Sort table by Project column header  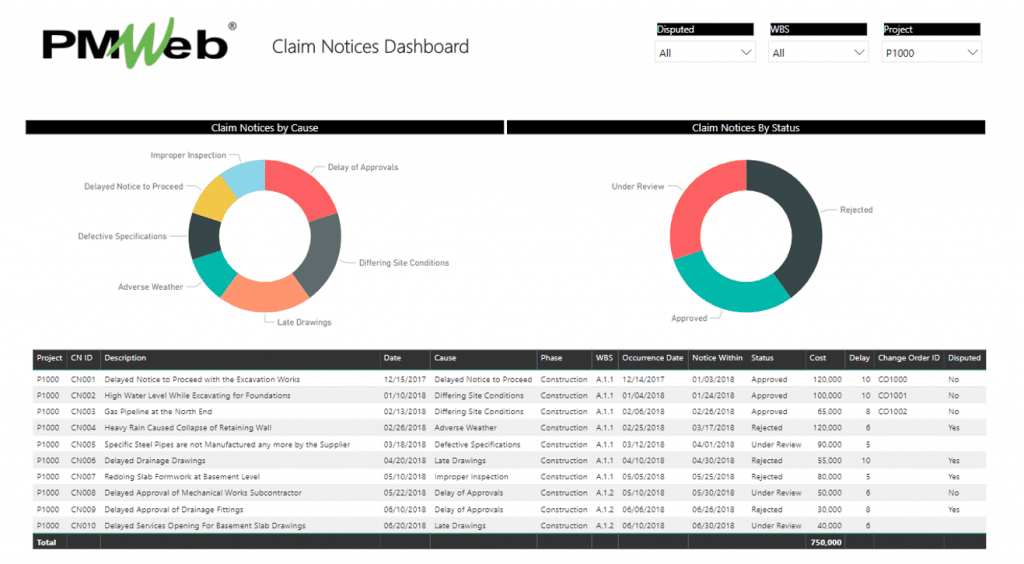49,358
